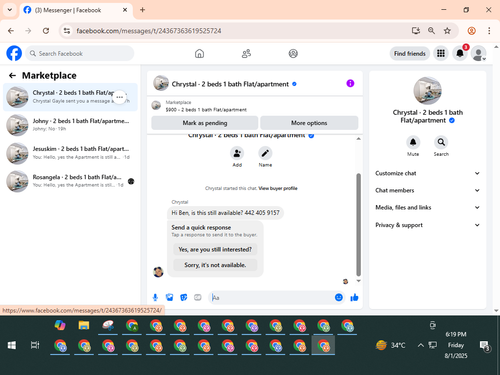The height and width of the screenshot is (375, 500).
Task: Click the chat scrollbar up arrow
Action: click(359, 139)
